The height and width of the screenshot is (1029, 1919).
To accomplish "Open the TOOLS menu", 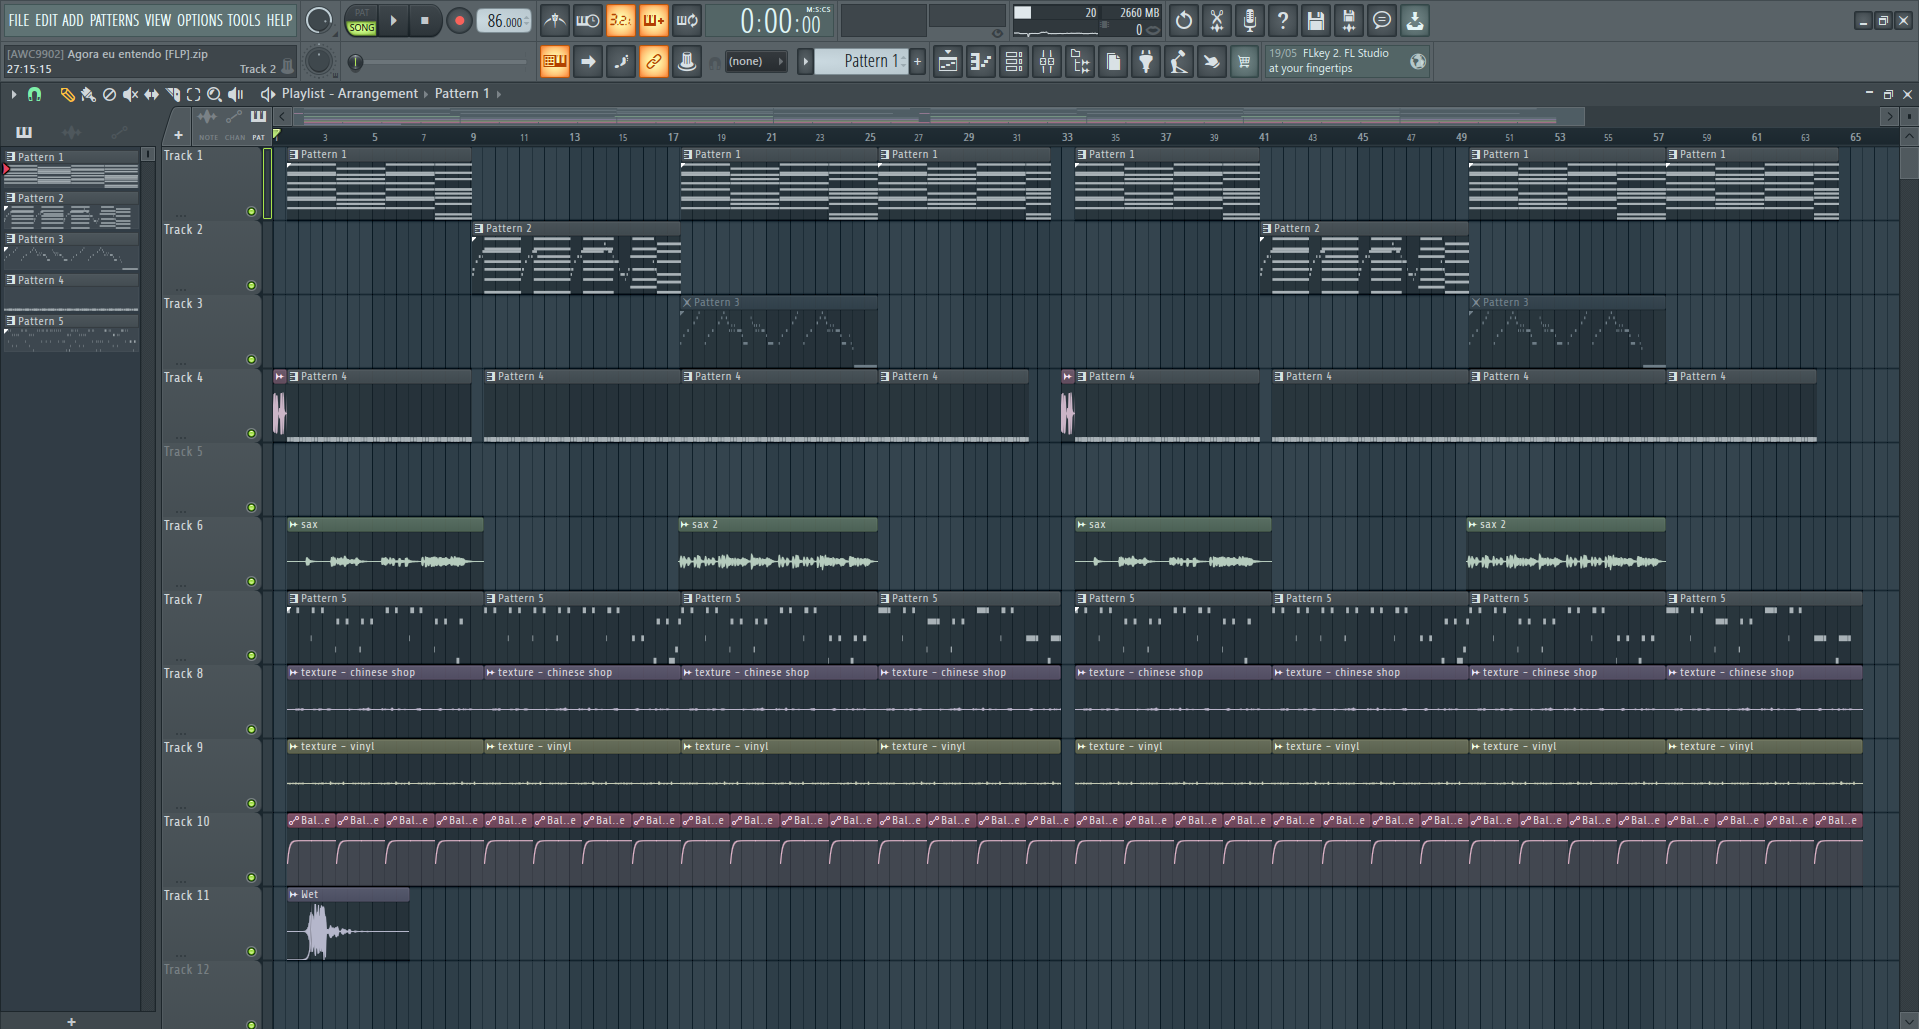I will (244, 20).
